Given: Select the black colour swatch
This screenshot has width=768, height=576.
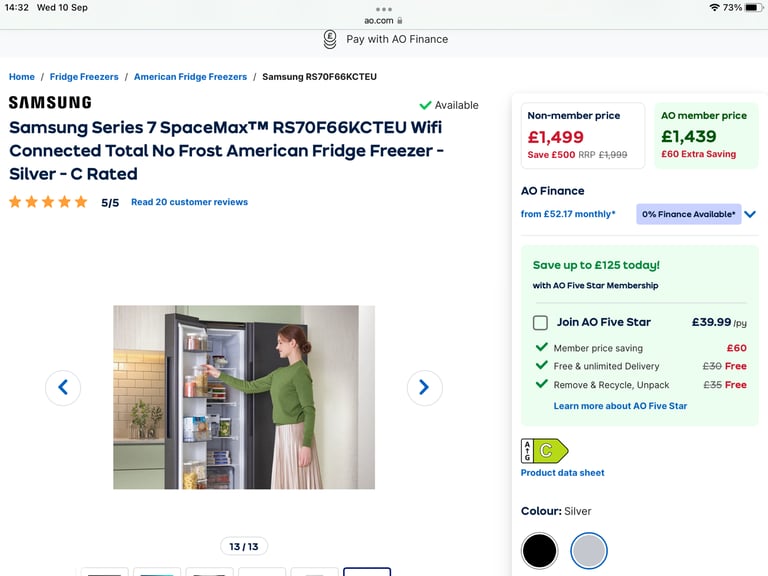Looking at the screenshot, I should point(539,551).
